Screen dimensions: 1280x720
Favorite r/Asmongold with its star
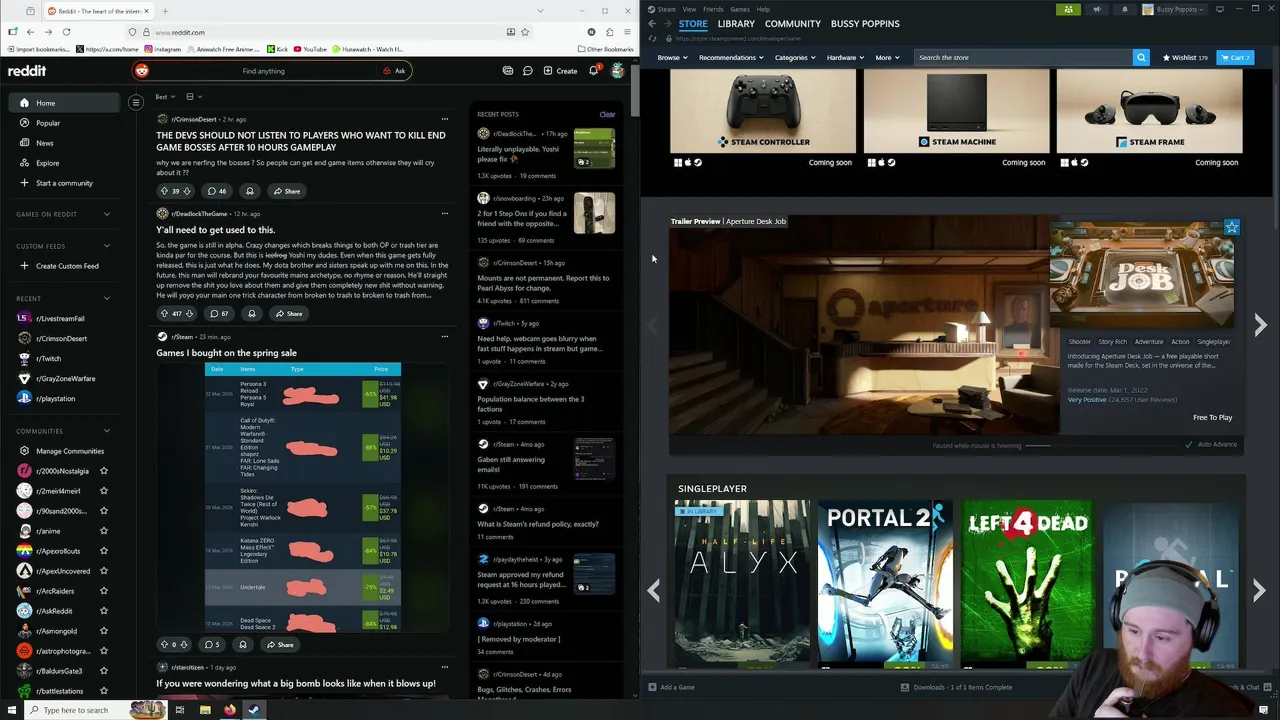[x=103, y=631]
